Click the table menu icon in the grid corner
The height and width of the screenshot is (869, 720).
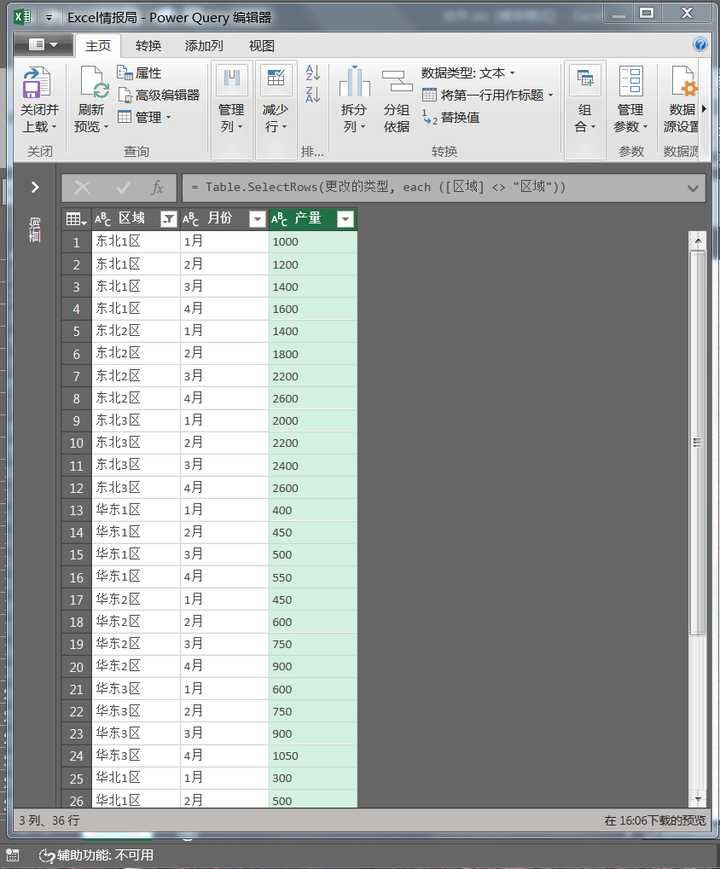click(76, 219)
